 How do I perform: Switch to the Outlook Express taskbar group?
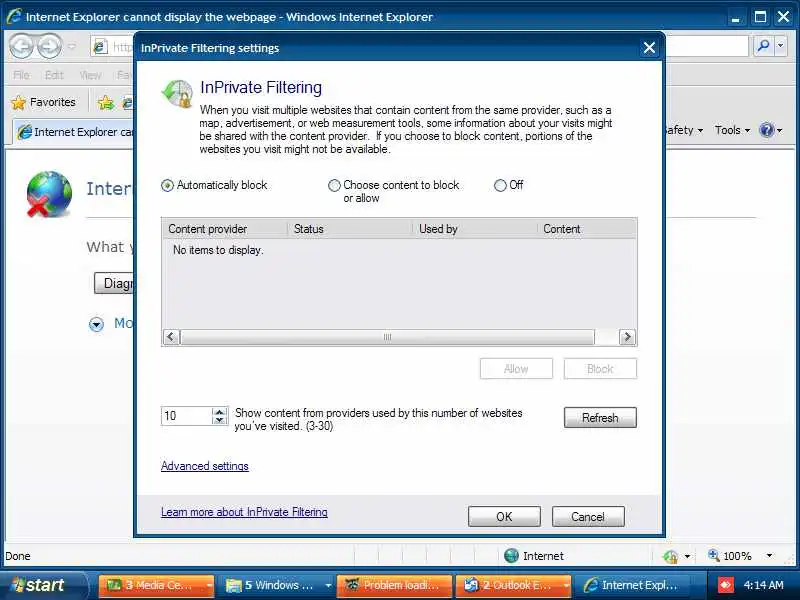[x=513, y=586]
